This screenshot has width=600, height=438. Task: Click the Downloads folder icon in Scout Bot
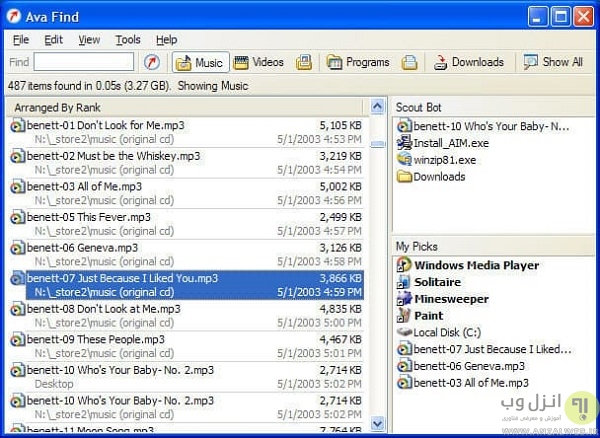tap(404, 177)
